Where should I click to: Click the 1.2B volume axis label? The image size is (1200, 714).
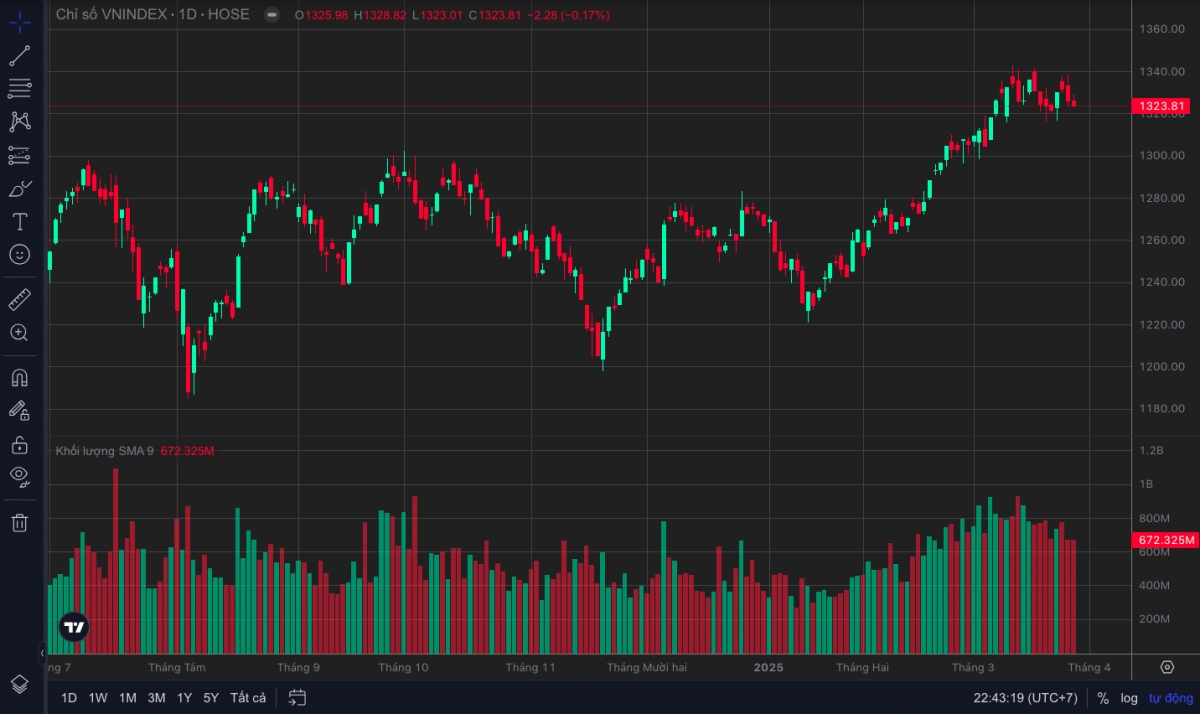(1152, 451)
